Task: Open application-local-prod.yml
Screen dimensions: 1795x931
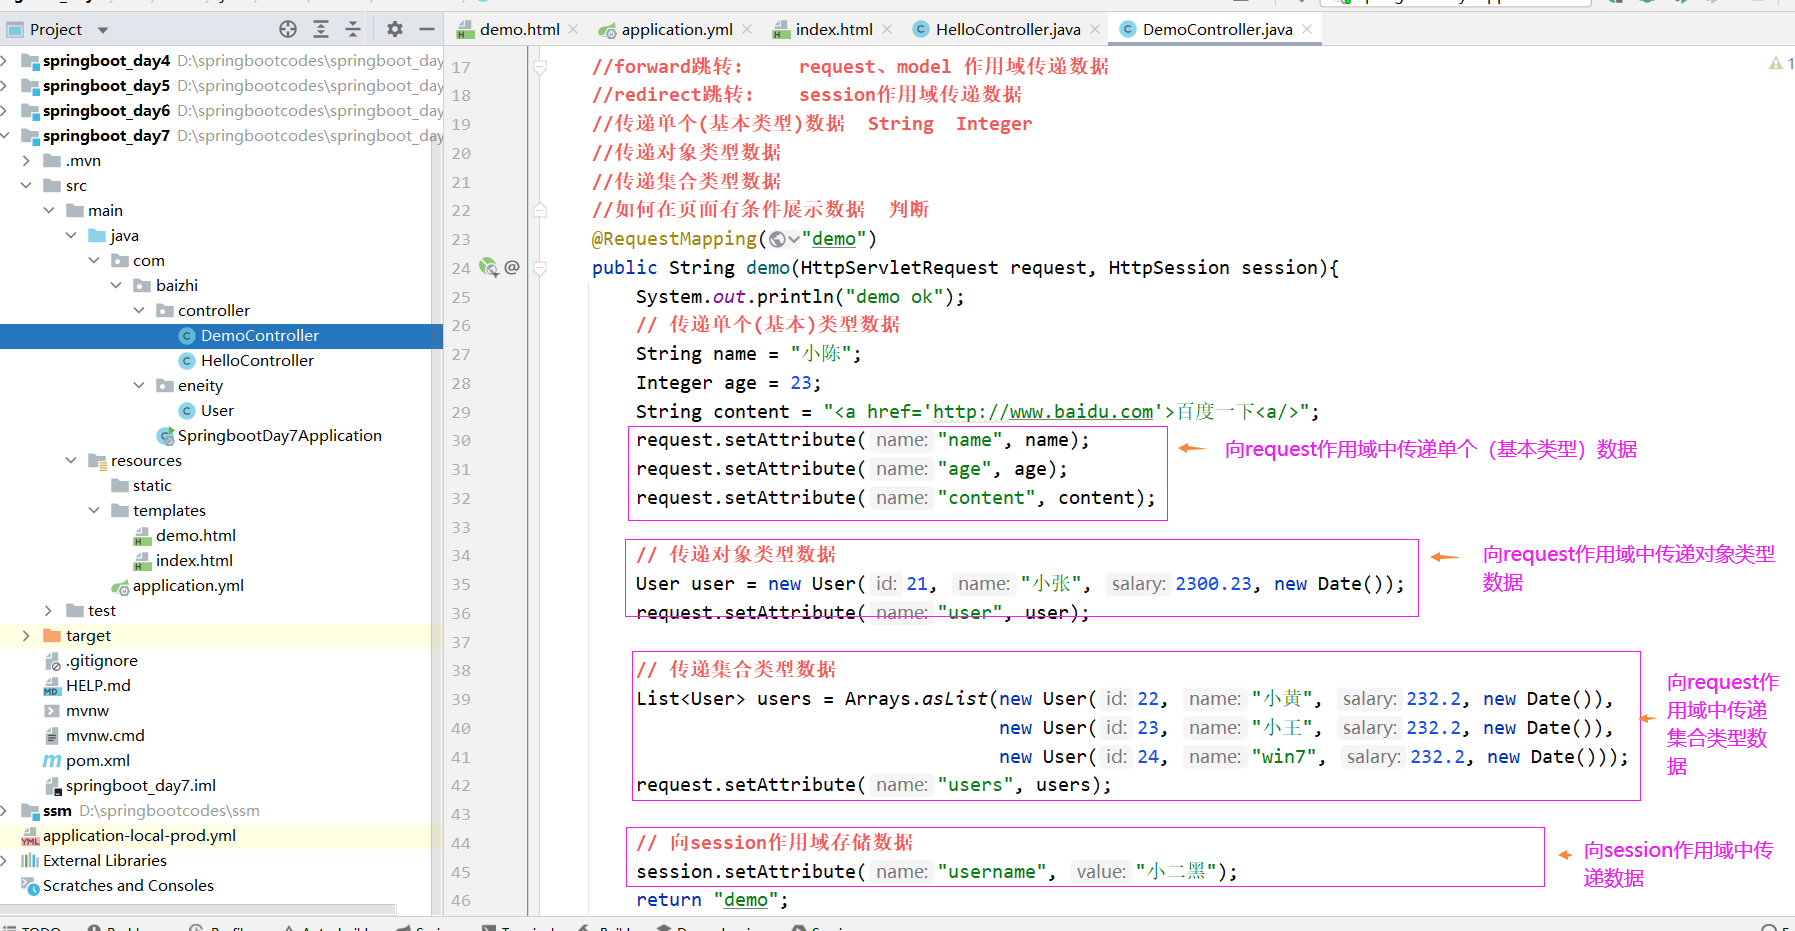Action: [x=139, y=836]
